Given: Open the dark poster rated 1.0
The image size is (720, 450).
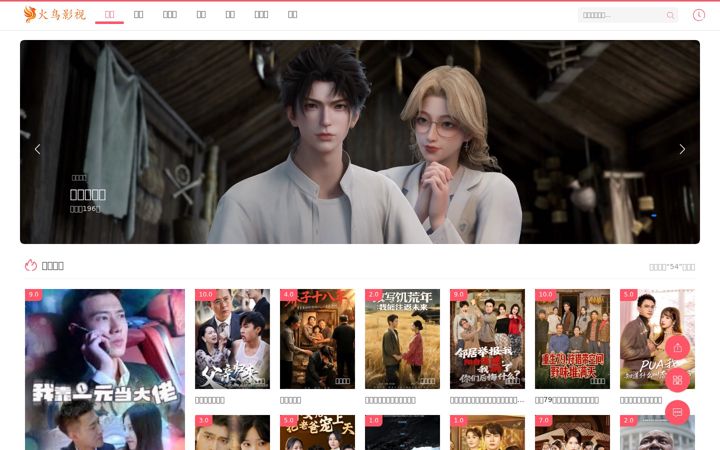Looking at the screenshot, I should click(x=402, y=433).
